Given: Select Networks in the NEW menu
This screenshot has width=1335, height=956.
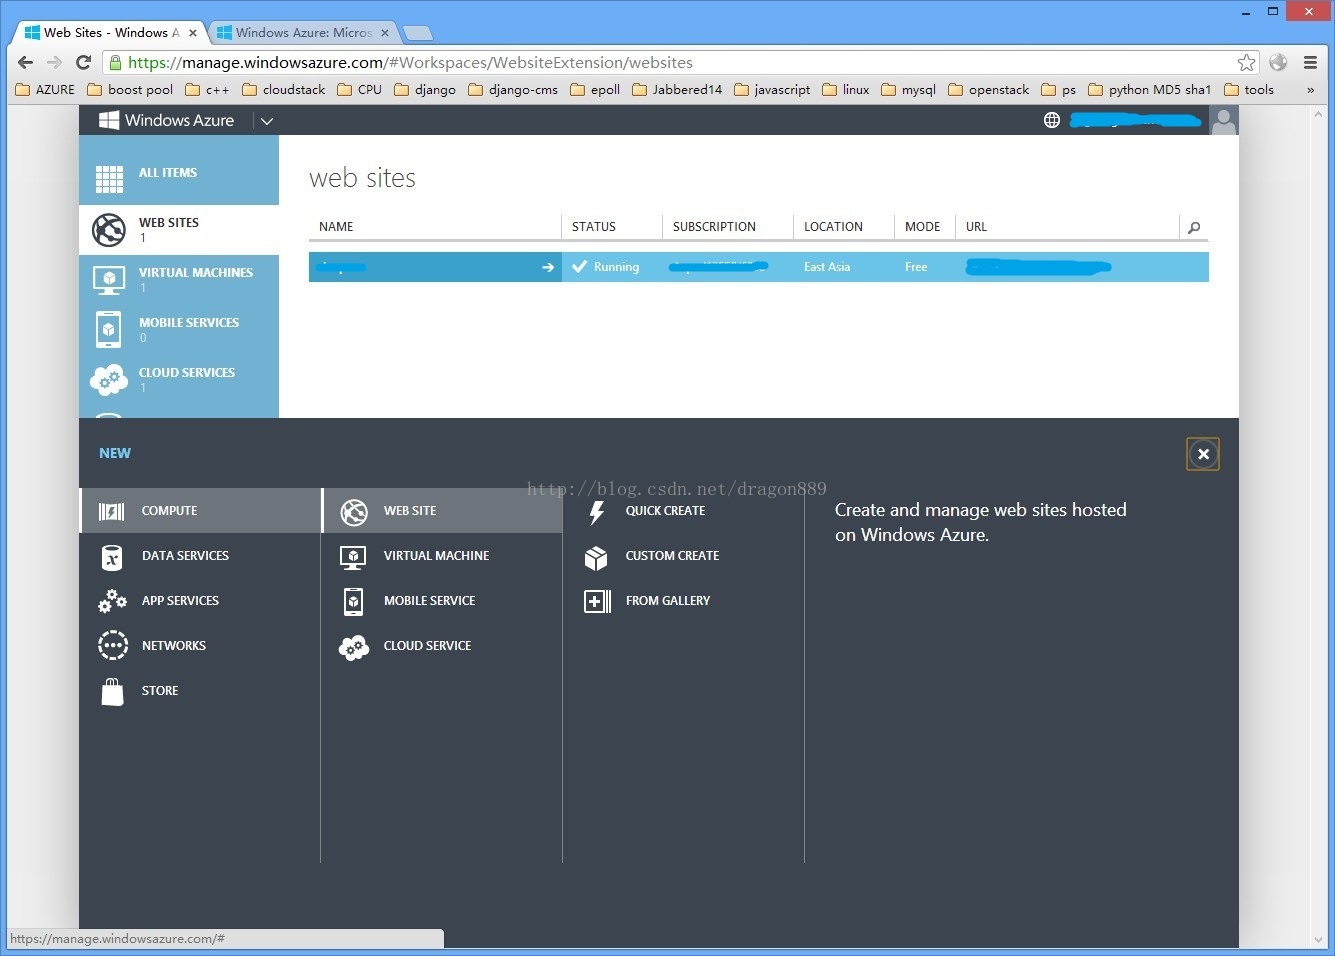Looking at the screenshot, I should tap(200, 645).
